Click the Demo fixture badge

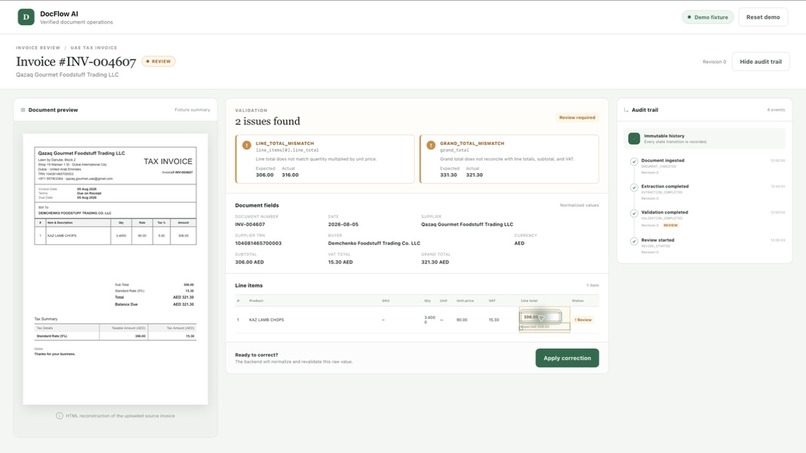pos(708,17)
